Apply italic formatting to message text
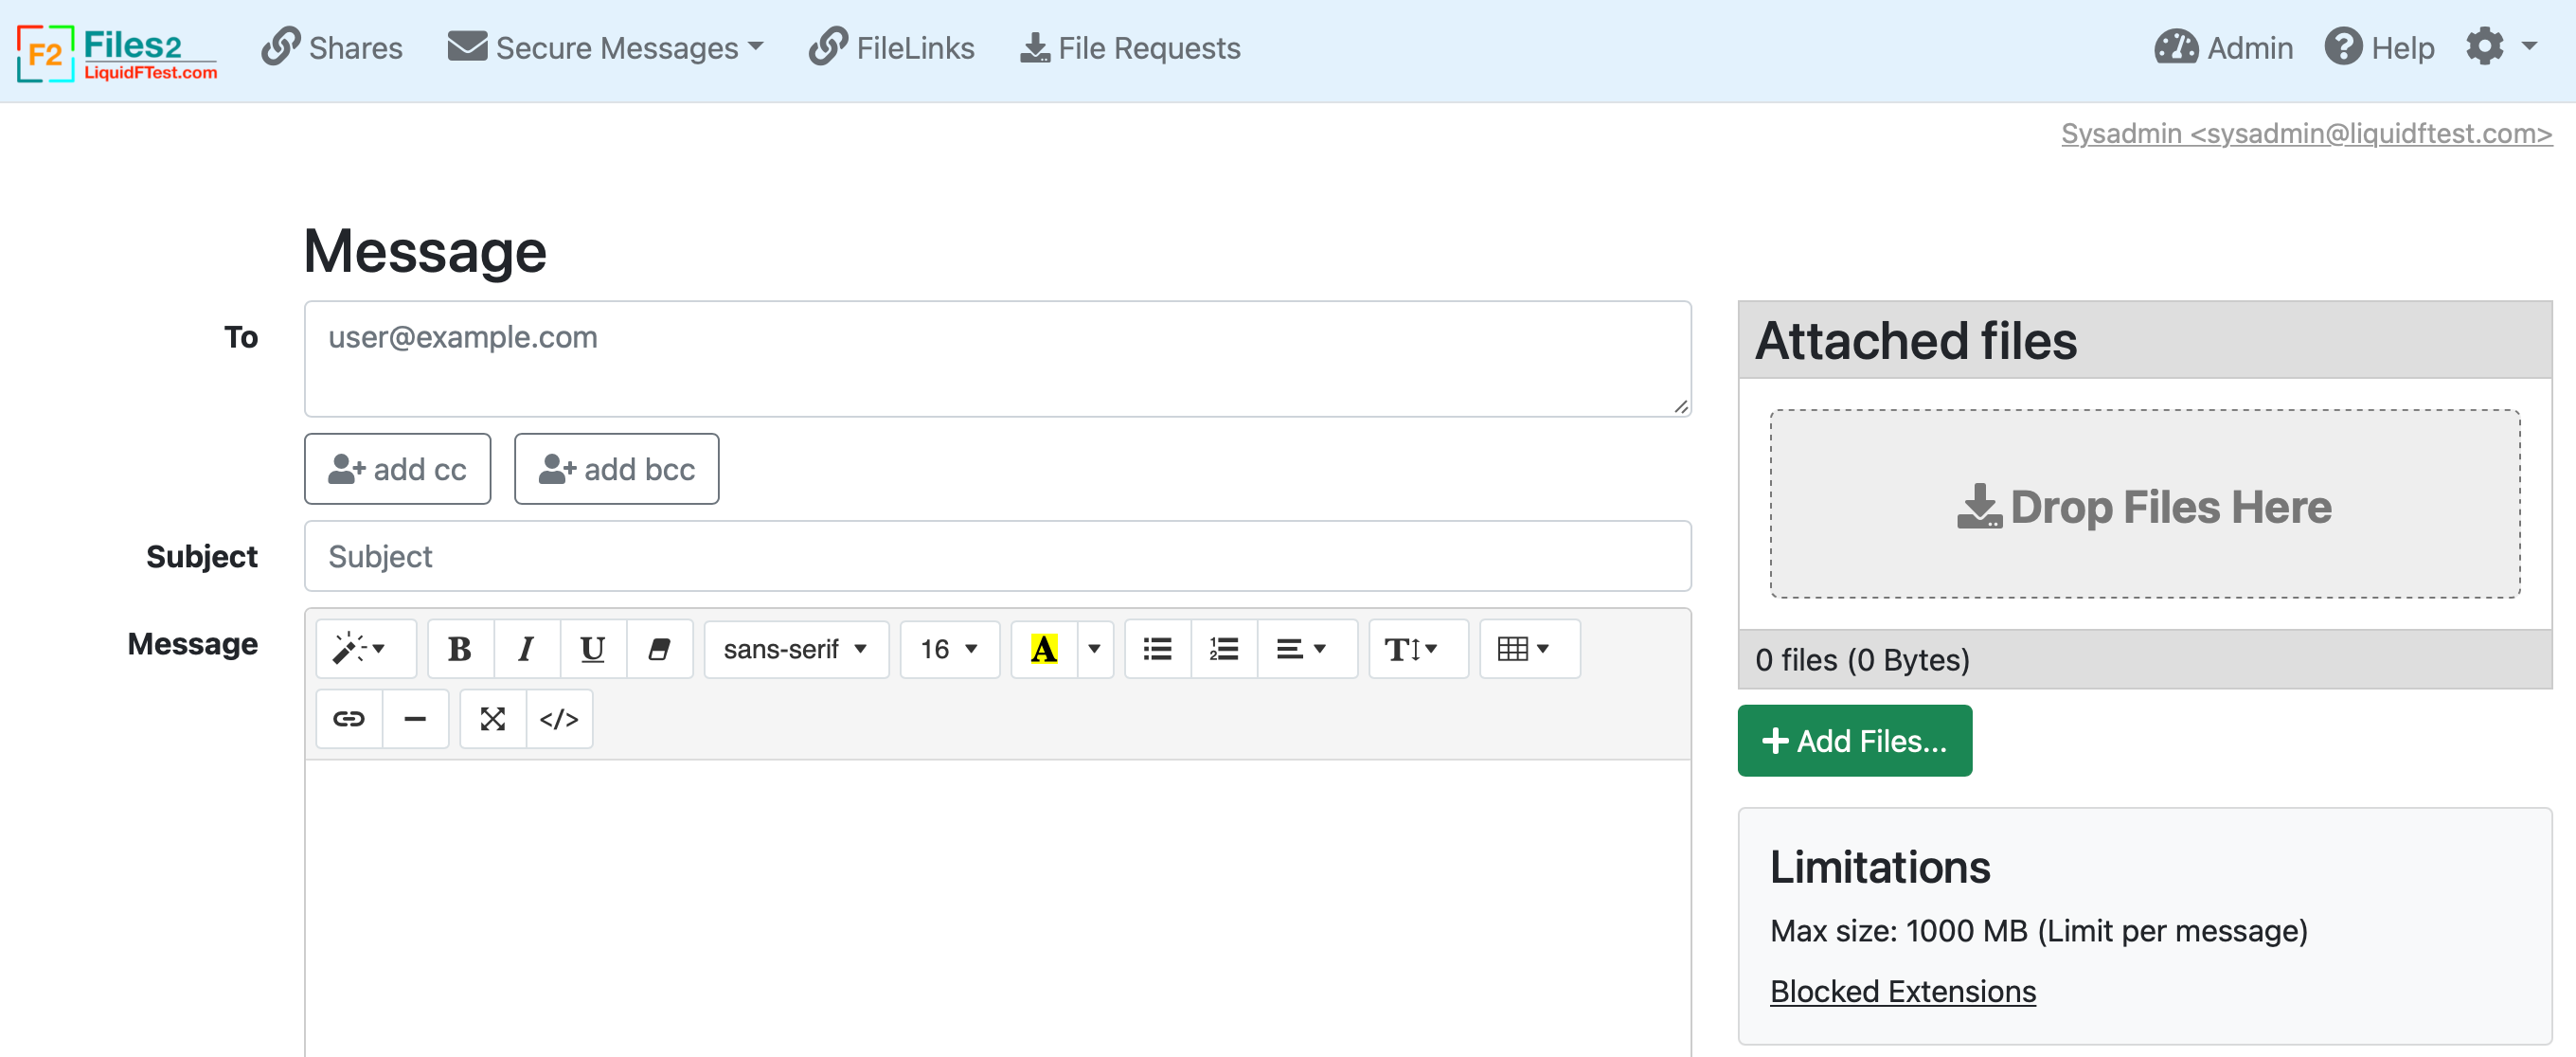 [526, 649]
